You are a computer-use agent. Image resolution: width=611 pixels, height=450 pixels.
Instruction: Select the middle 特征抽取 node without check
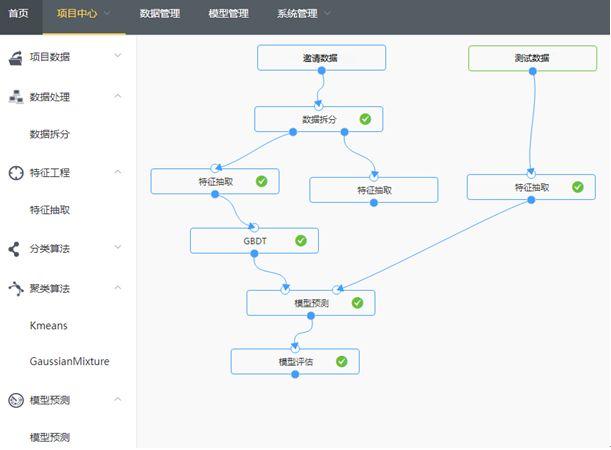[x=374, y=190]
